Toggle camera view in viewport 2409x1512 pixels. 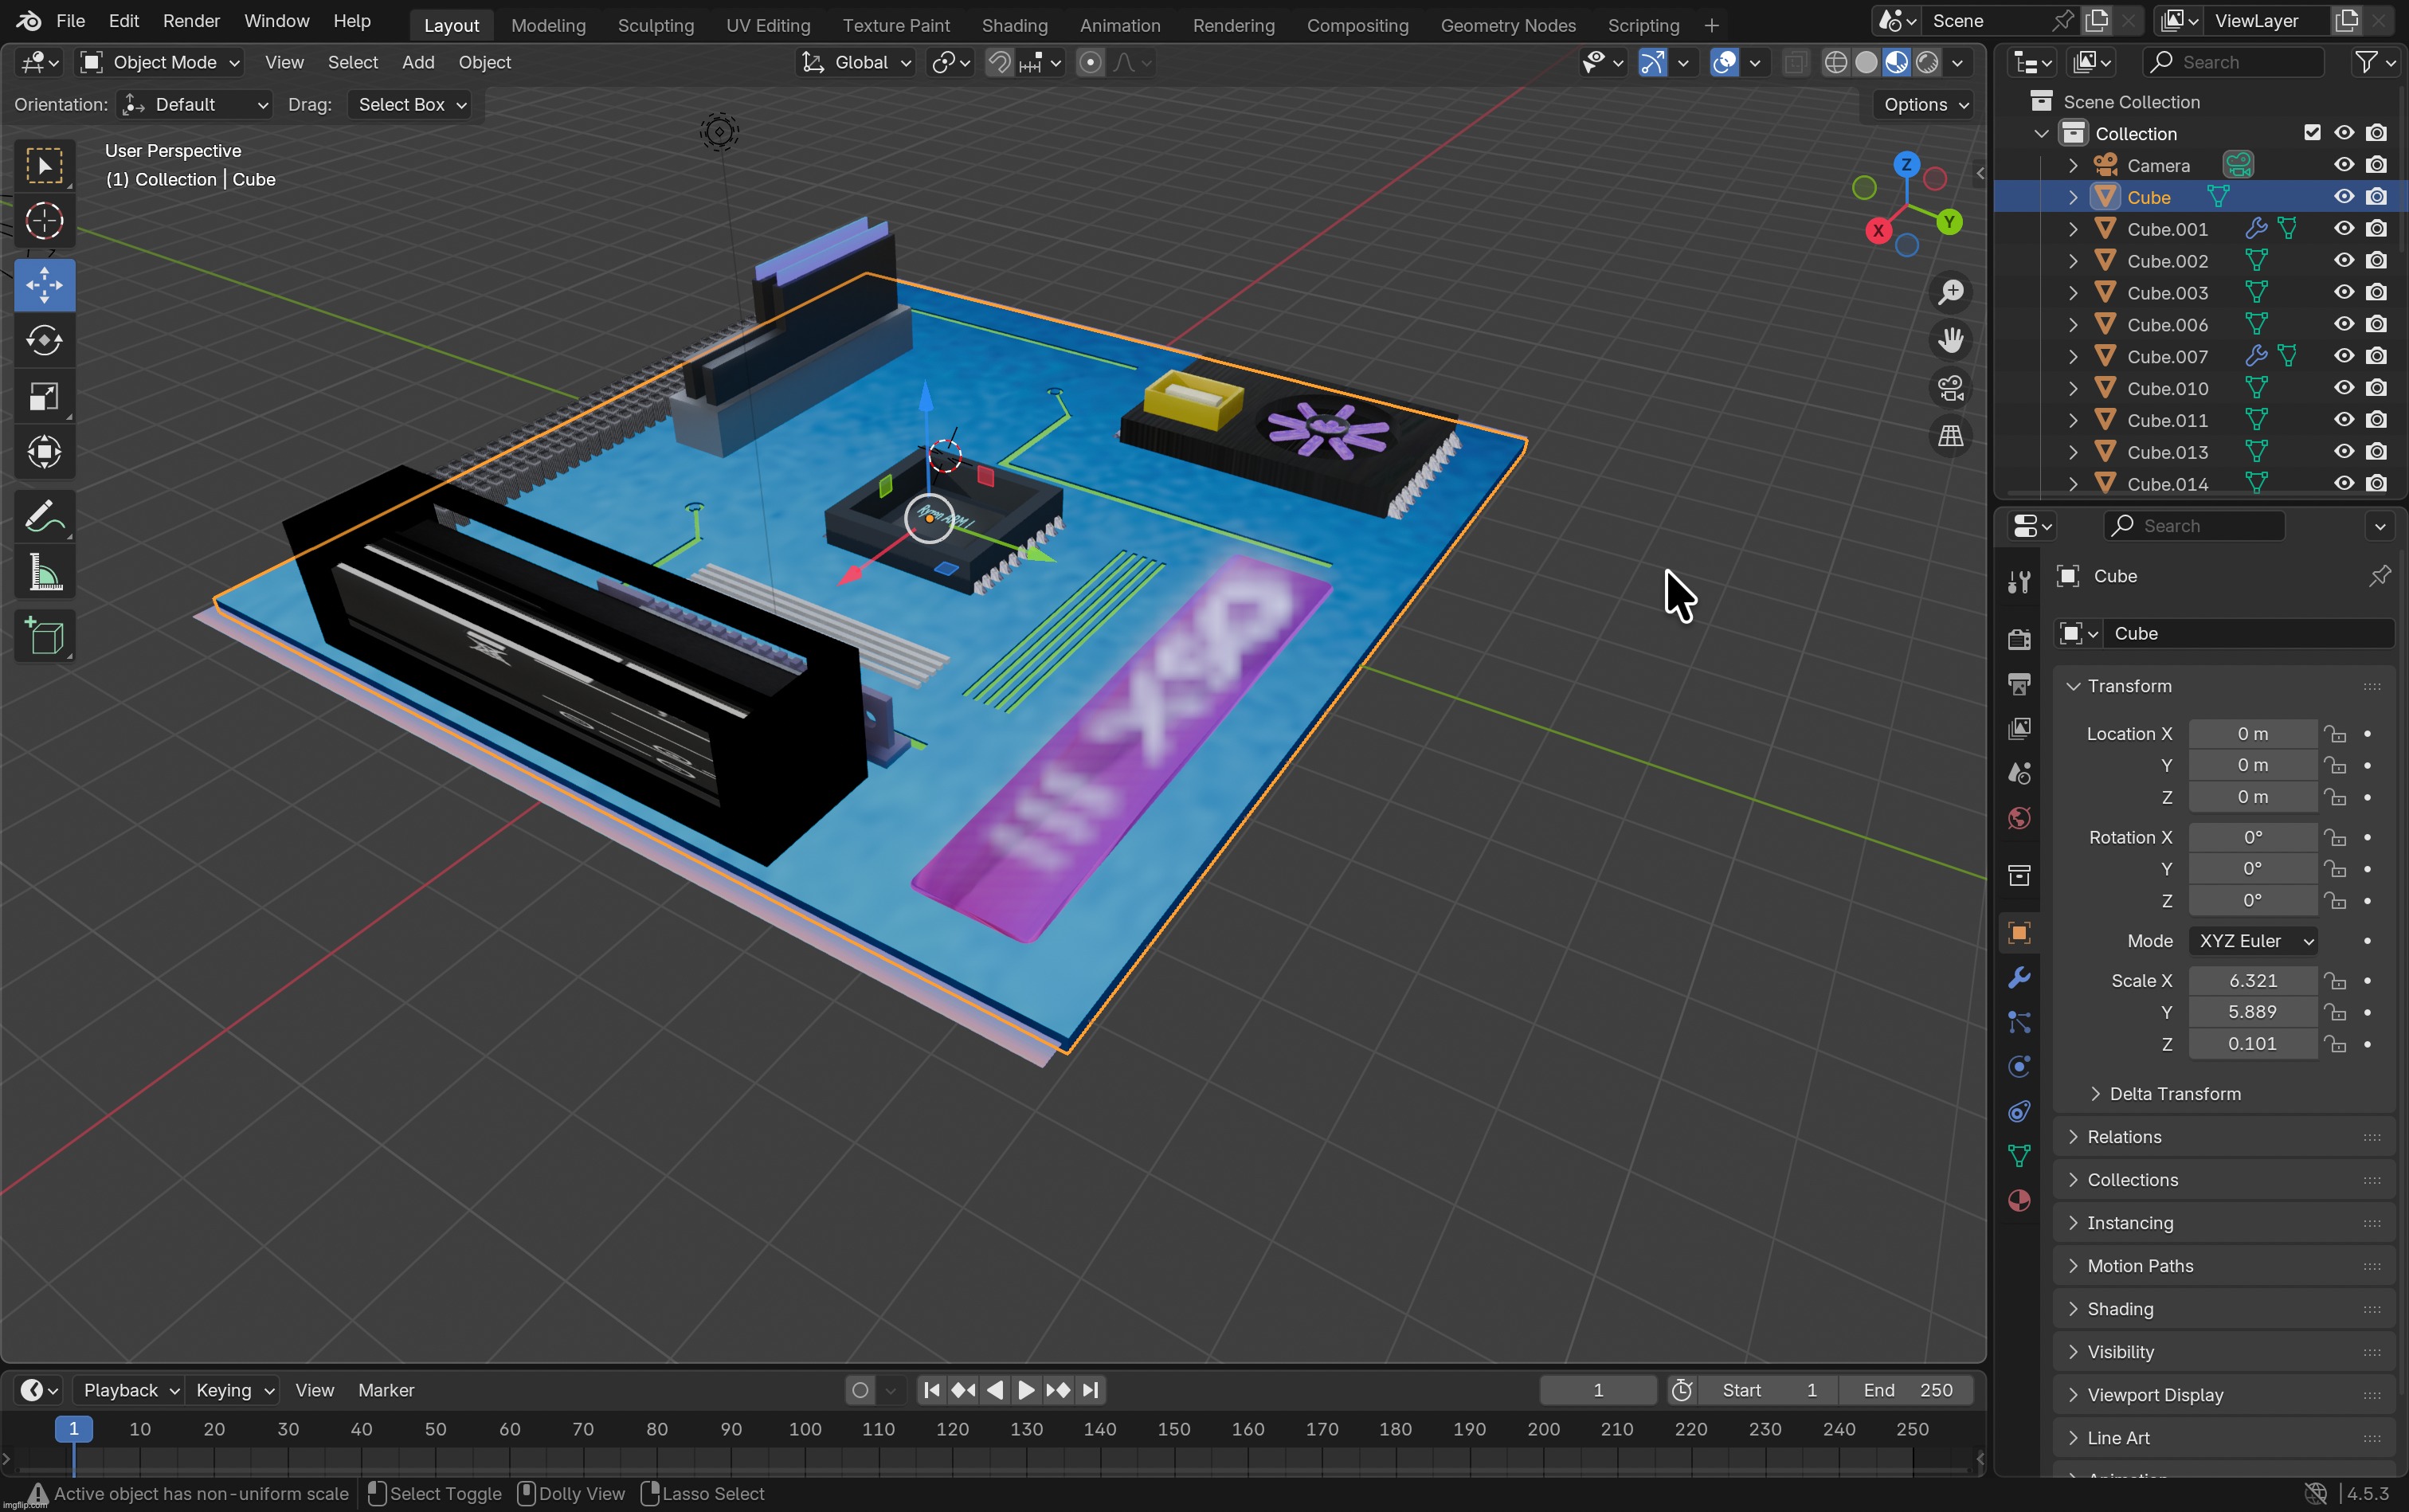point(1950,388)
